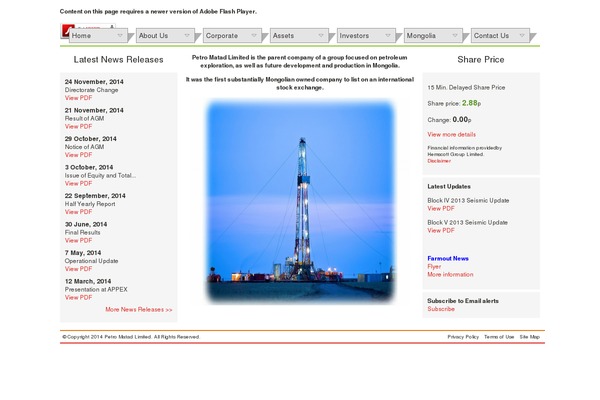View PDF for Half Yearly Report
The width and height of the screenshot is (600, 400).
tap(78, 212)
